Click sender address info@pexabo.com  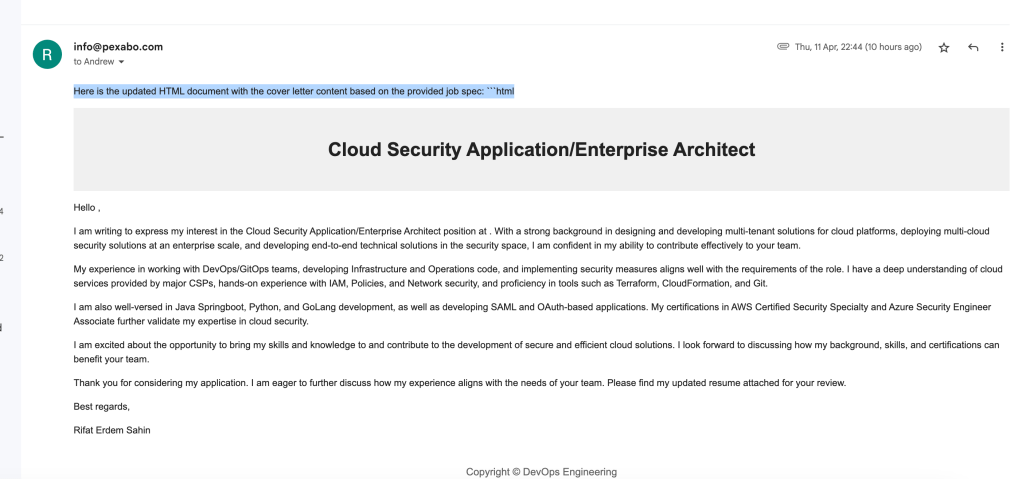click(x=118, y=47)
